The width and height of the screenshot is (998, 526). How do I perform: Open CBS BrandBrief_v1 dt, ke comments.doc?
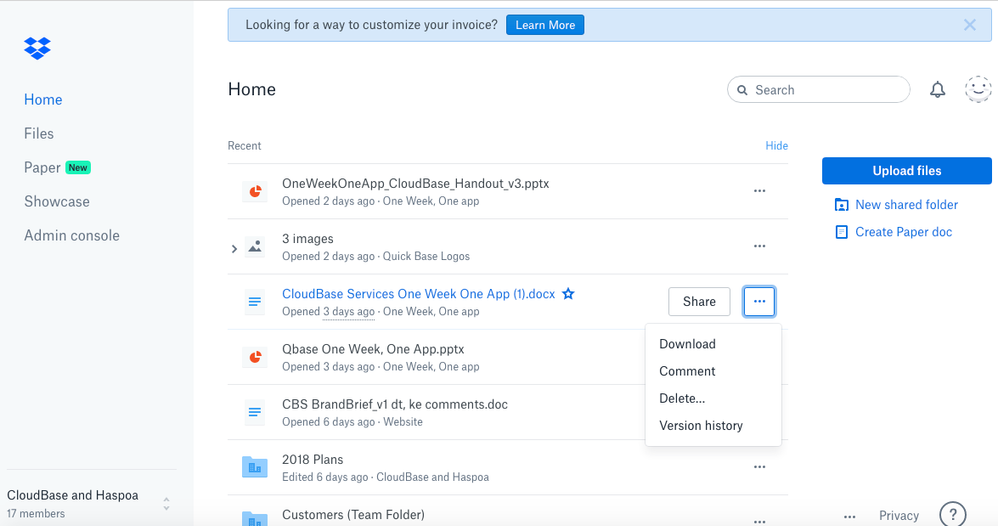[x=395, y=404]
